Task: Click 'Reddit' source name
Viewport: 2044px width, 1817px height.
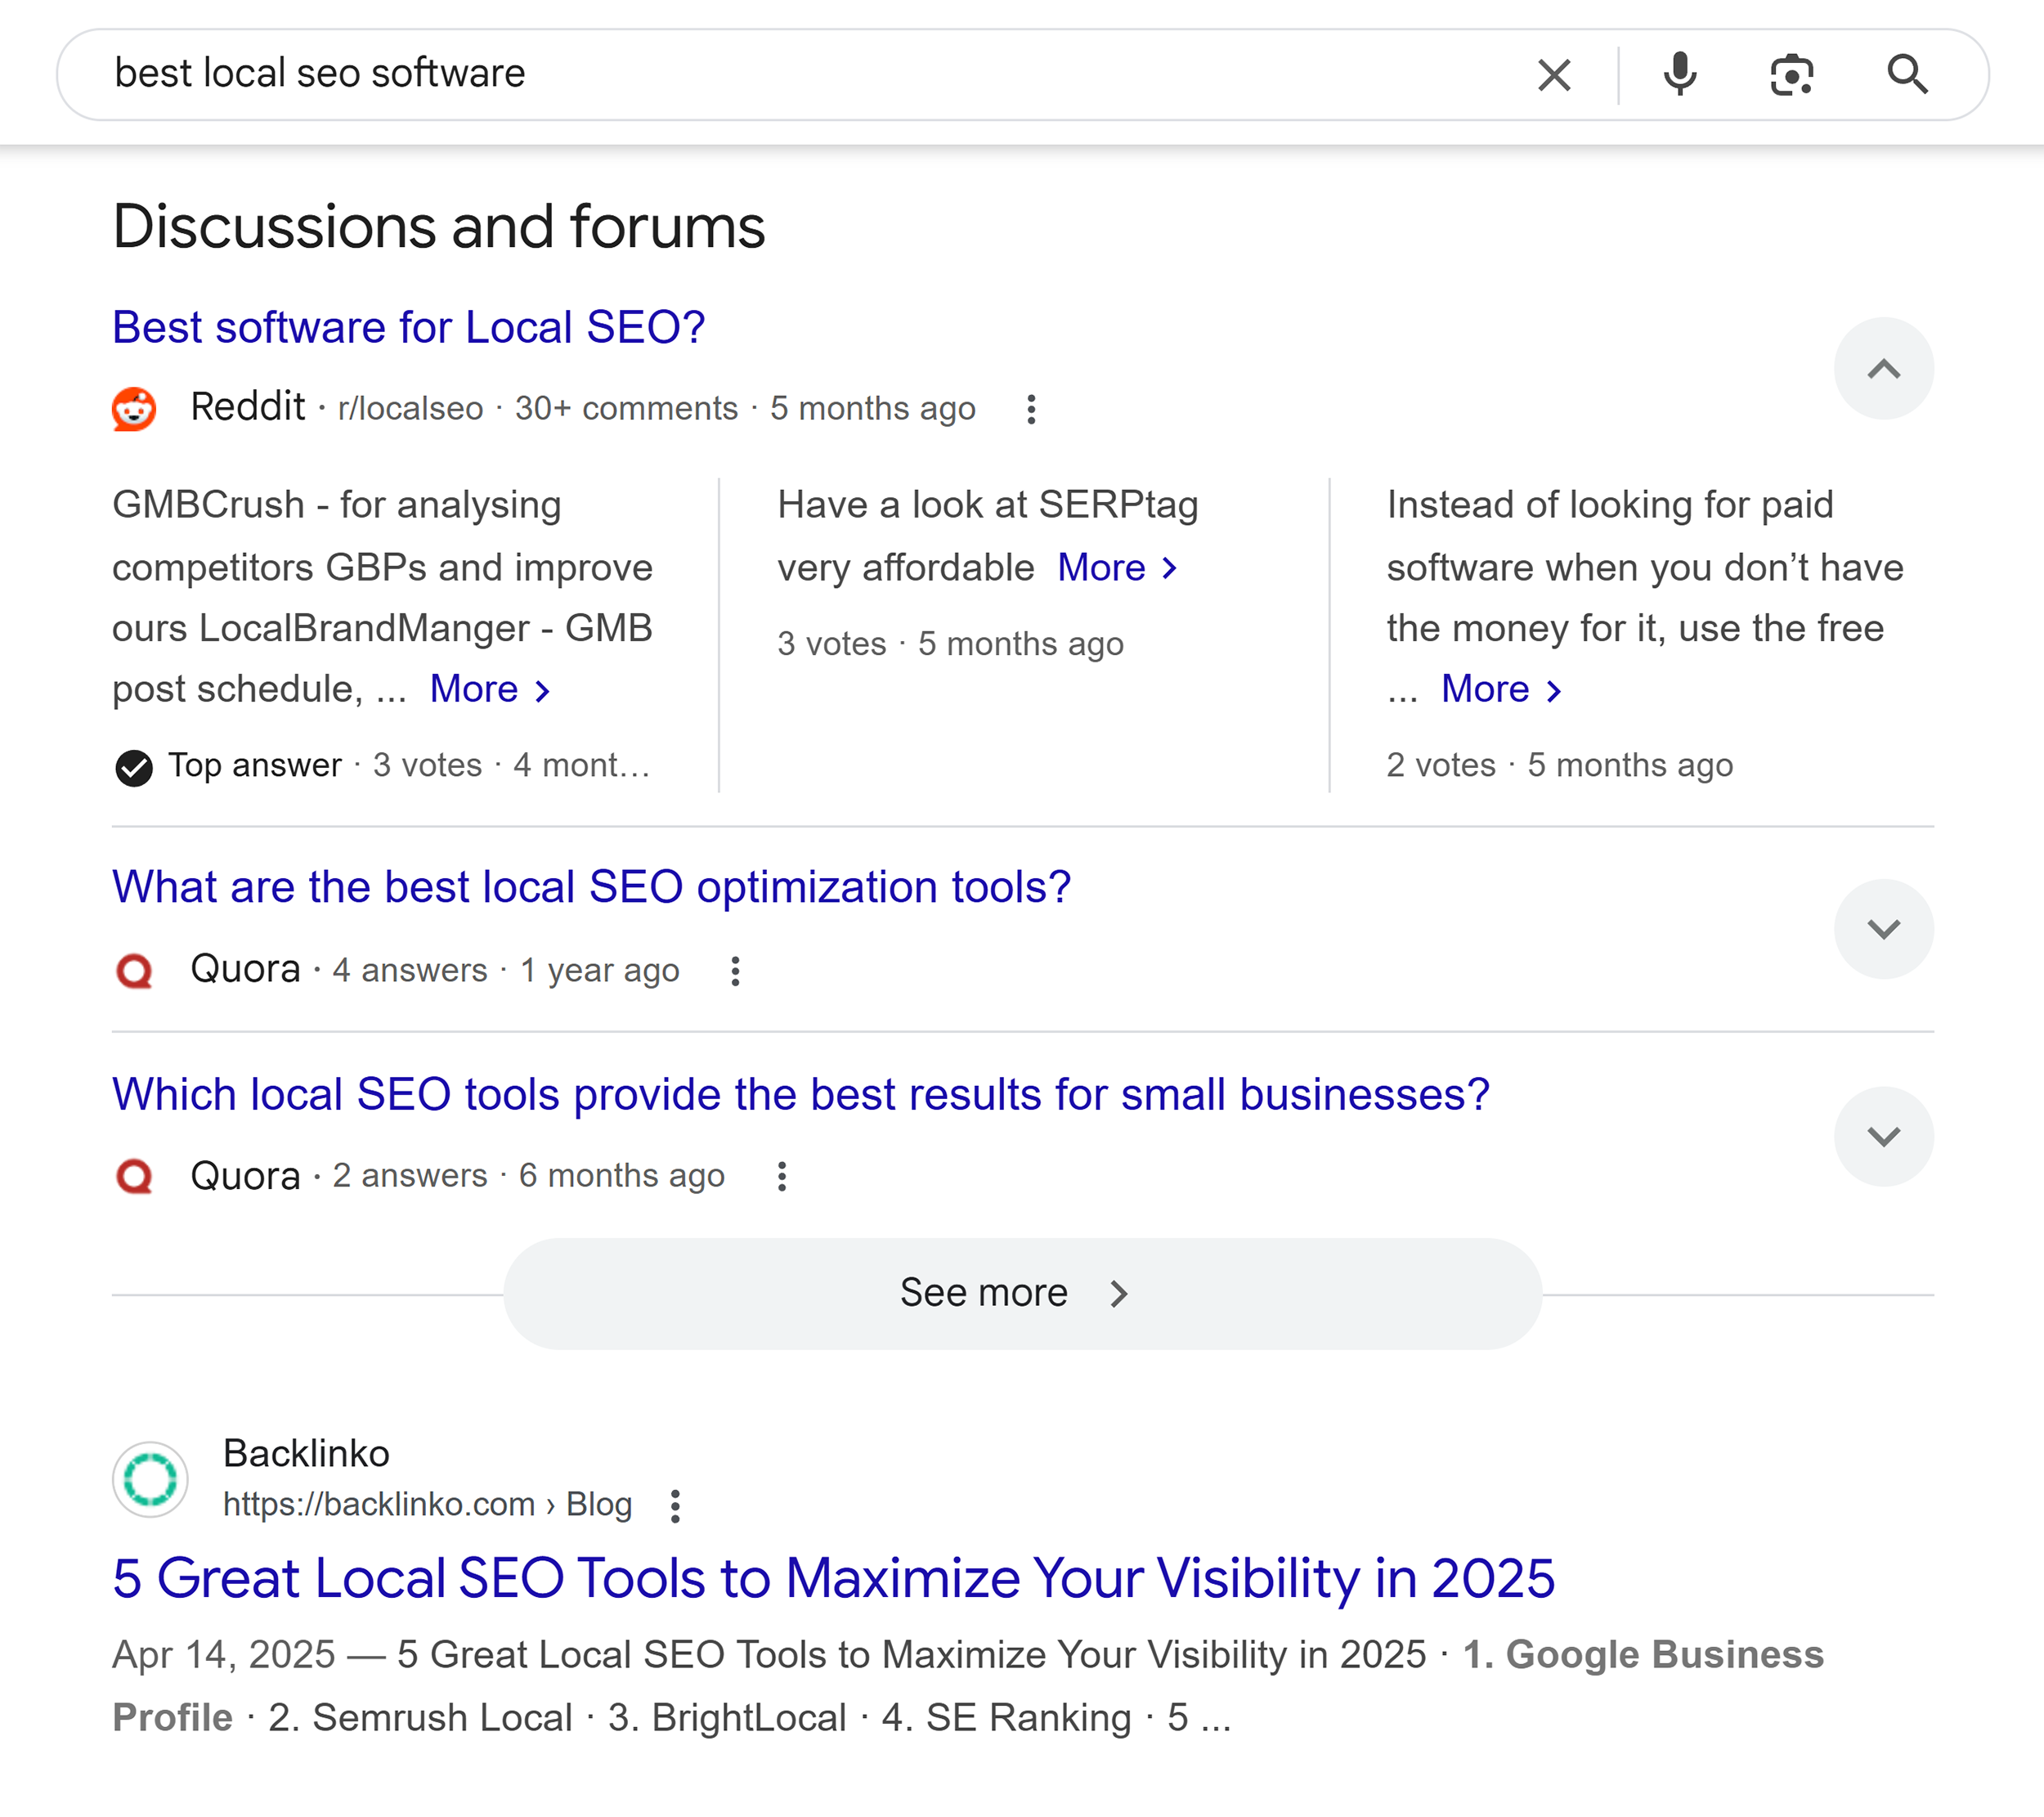Action: [247, 407]
